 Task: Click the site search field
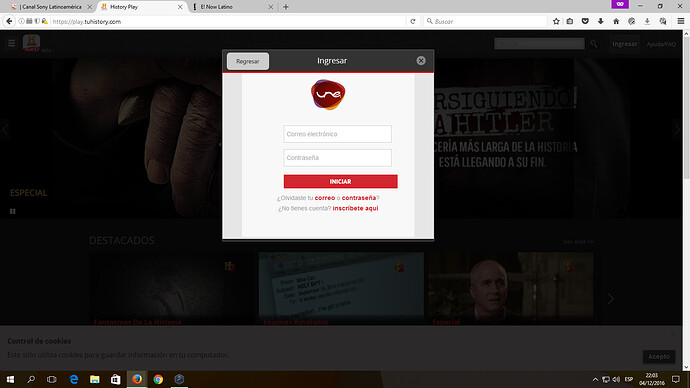pos(540,44)
